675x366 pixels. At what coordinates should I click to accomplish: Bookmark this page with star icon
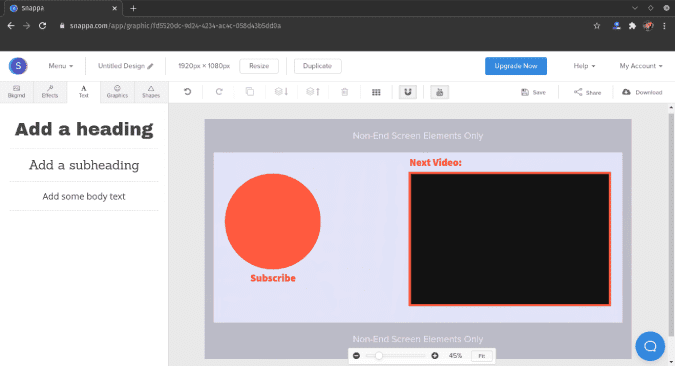tap(597, 26)
